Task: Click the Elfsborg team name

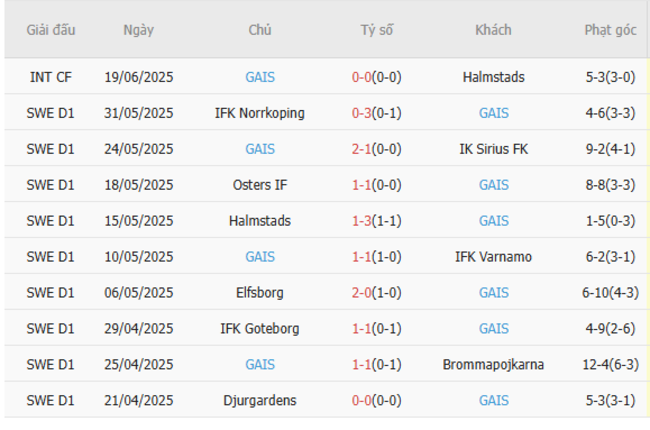Action: coord(260,293)
